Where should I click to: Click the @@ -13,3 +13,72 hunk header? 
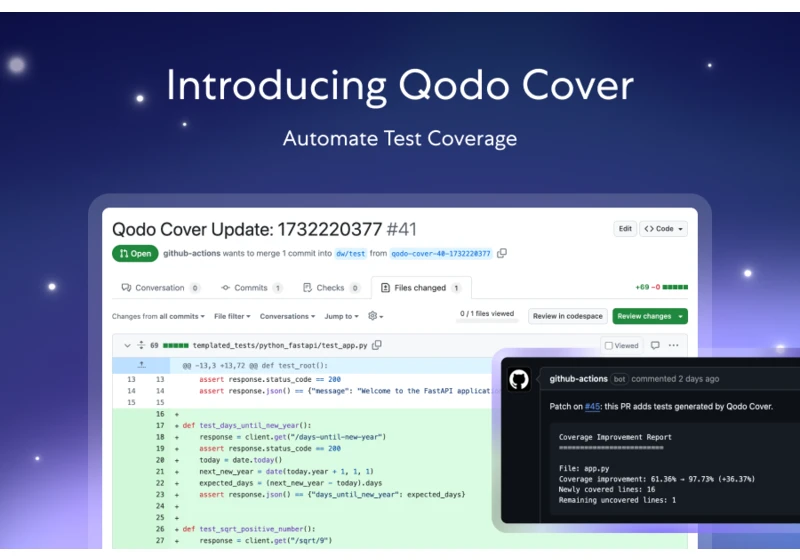point(255,365)
